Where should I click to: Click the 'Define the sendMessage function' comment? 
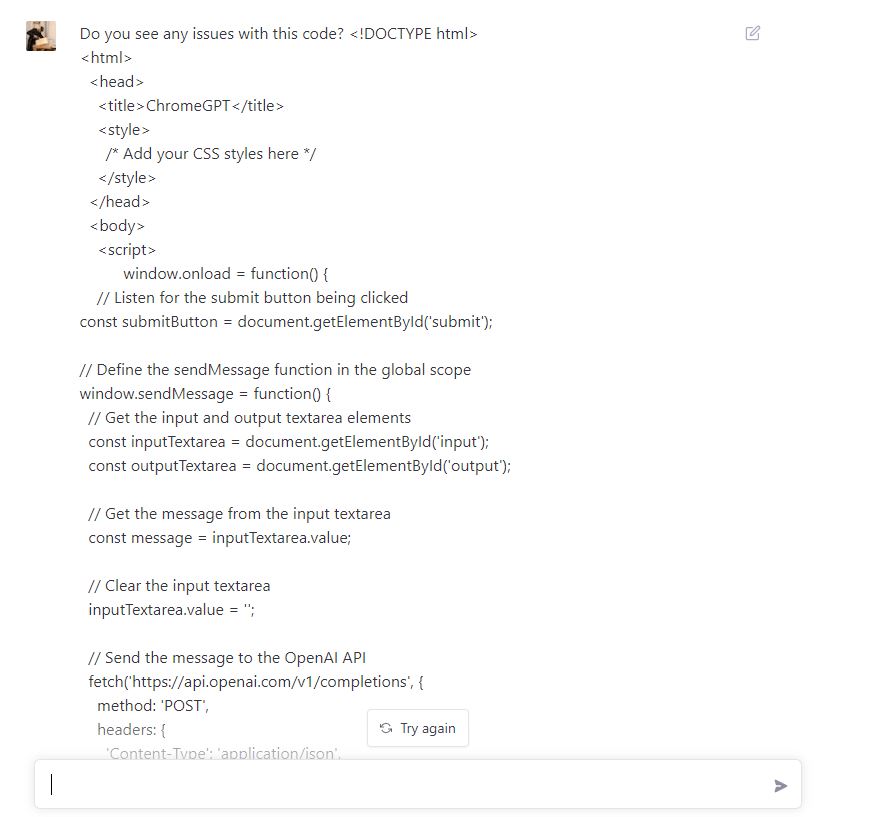pos(275,370)
